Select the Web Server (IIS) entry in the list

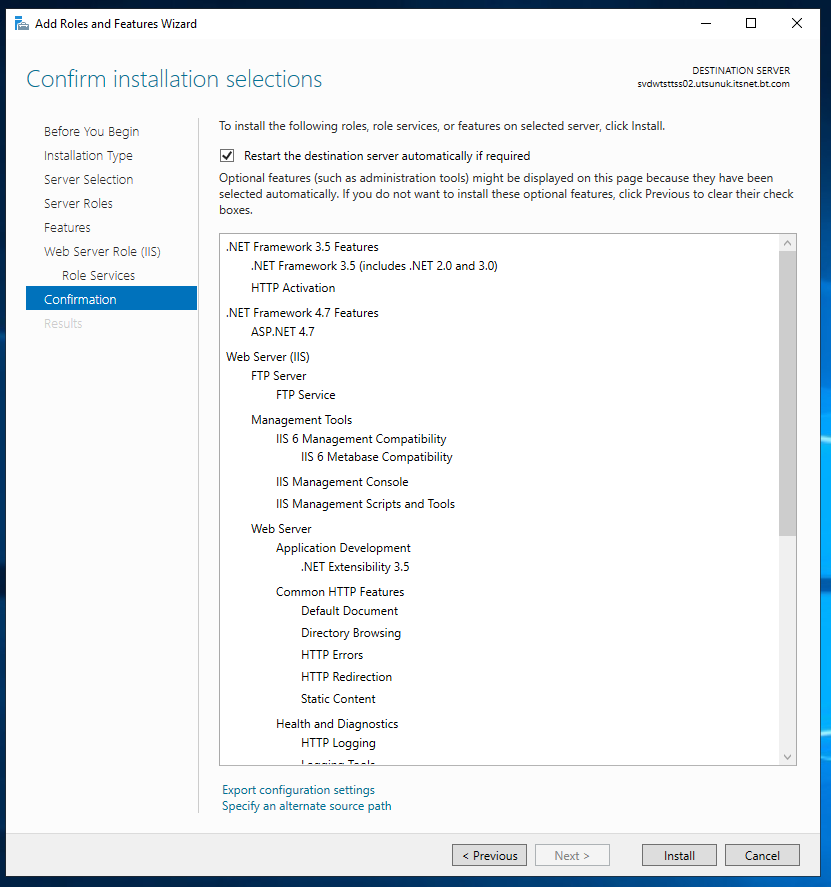tap(268, 357)
